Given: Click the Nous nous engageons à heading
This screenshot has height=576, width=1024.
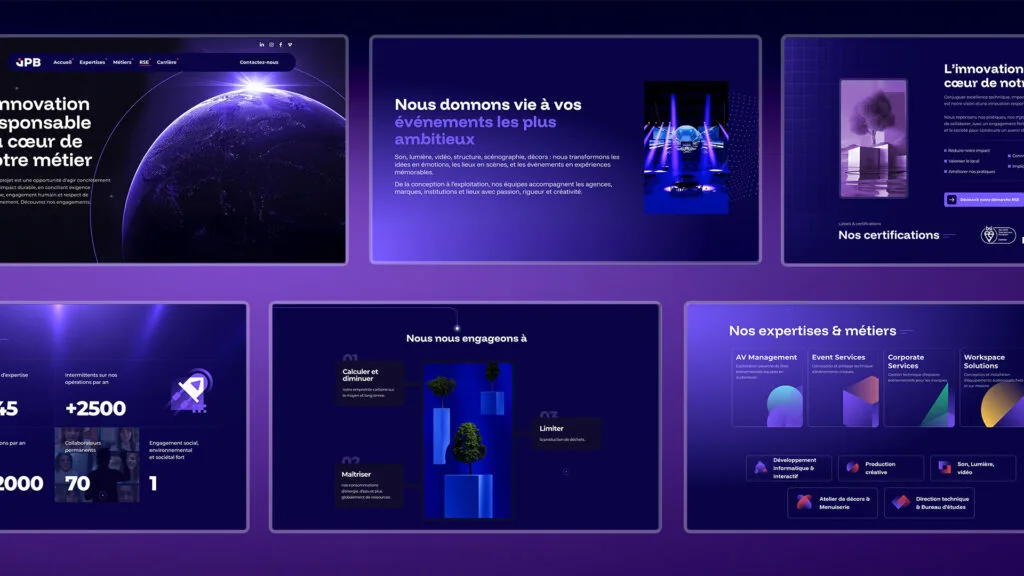Looking at the screenshot, I should 466,338.
